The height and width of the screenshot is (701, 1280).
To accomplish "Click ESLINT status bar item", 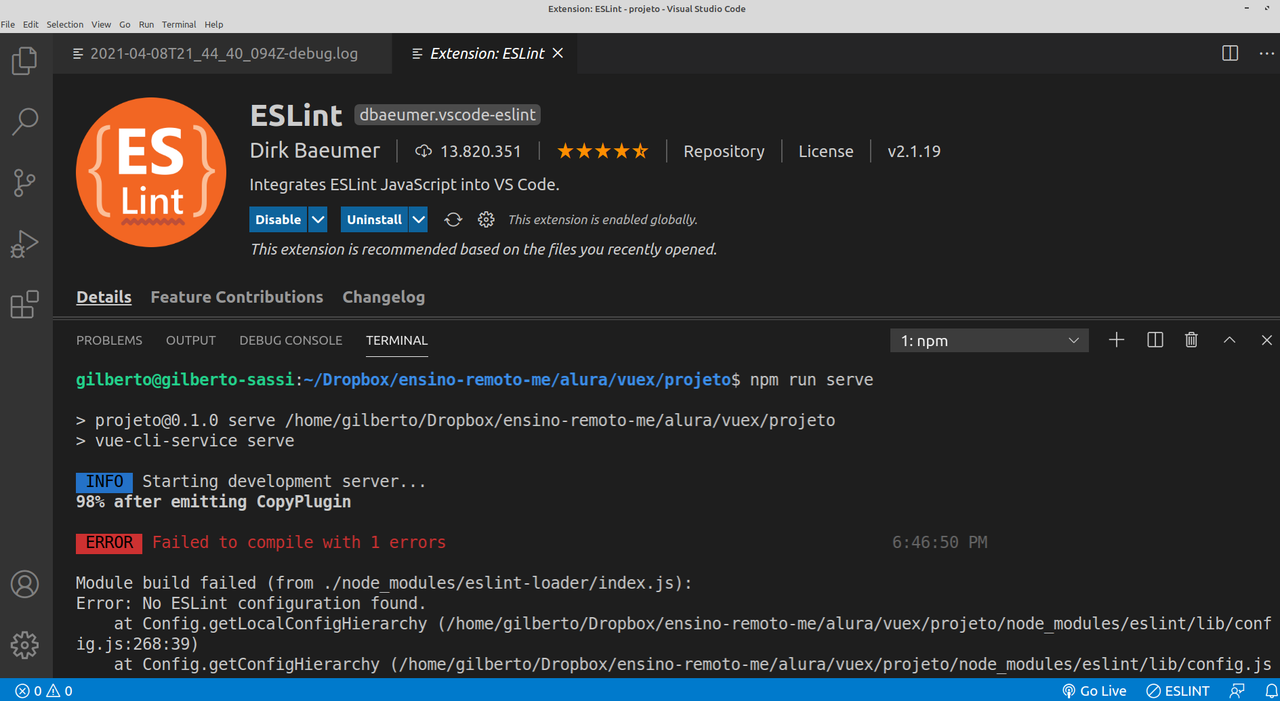I will (x=1178, y=691).
